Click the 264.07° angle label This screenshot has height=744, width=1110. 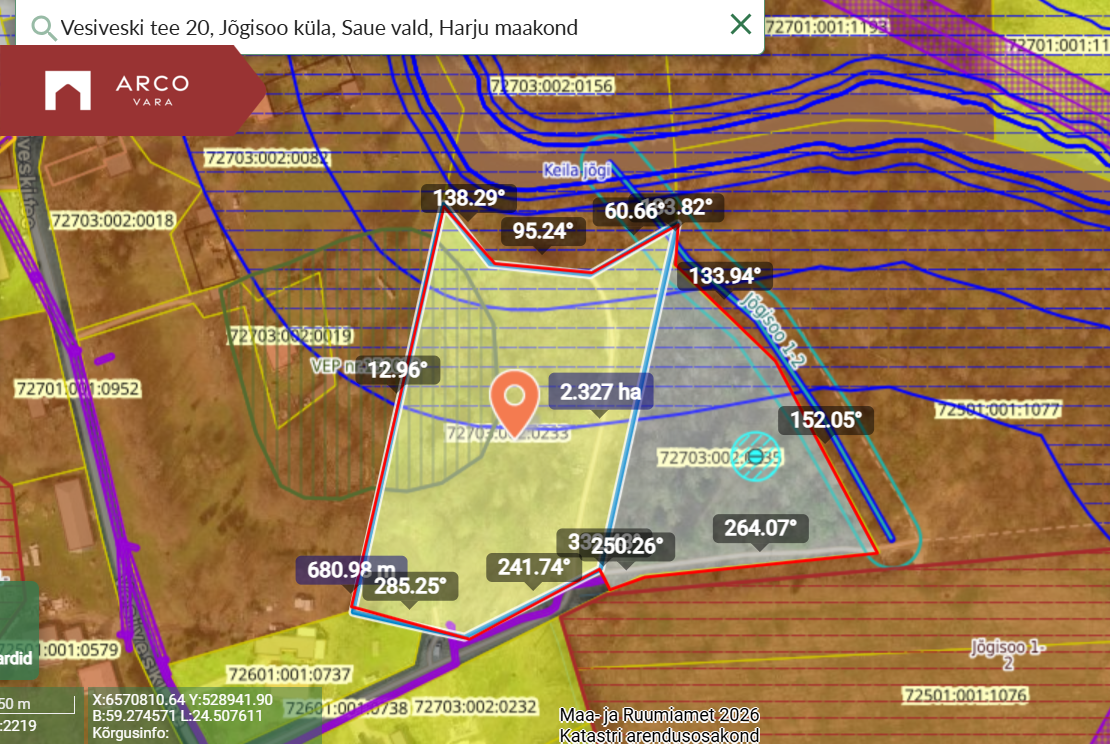tap(760, 528)
